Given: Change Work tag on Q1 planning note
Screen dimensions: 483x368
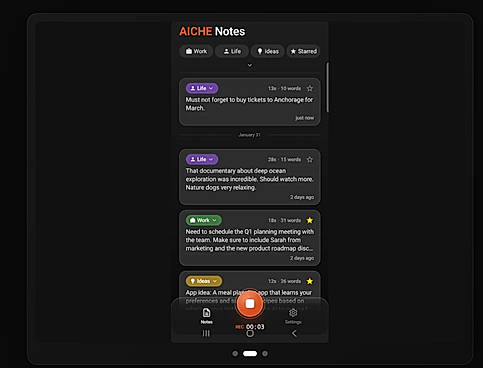Looking at the screenshot, I should (204, 220).
